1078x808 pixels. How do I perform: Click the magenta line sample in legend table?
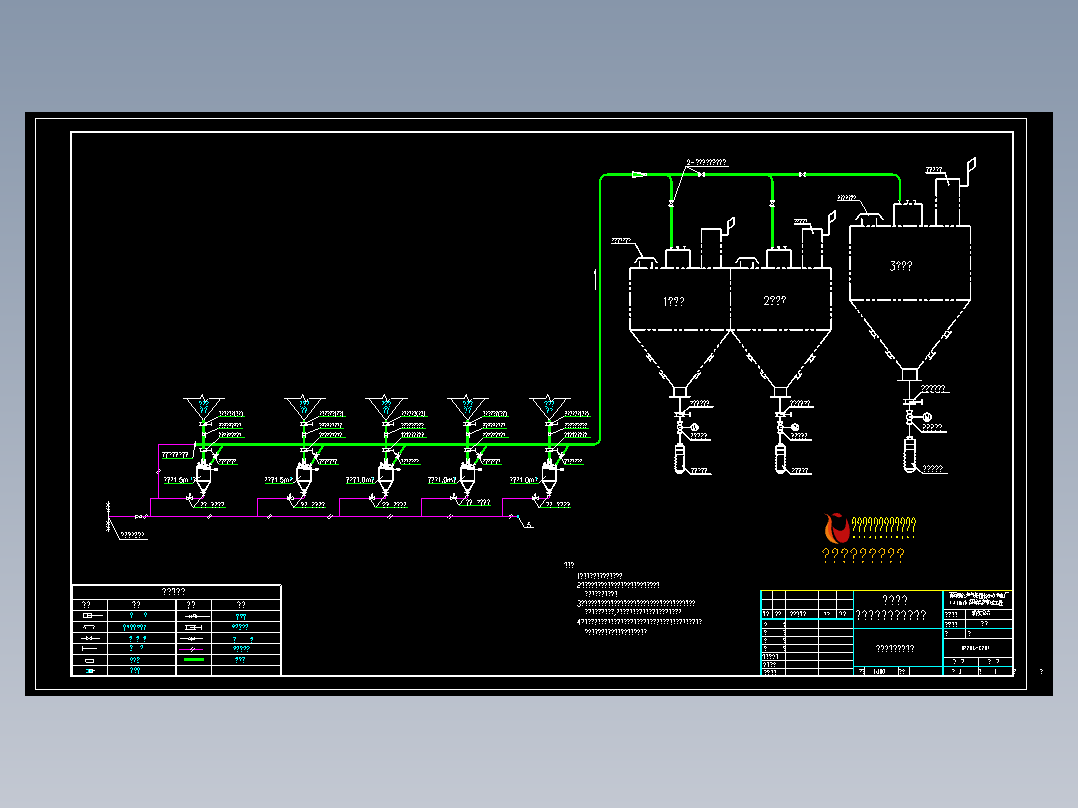click(x=191, y=649)
